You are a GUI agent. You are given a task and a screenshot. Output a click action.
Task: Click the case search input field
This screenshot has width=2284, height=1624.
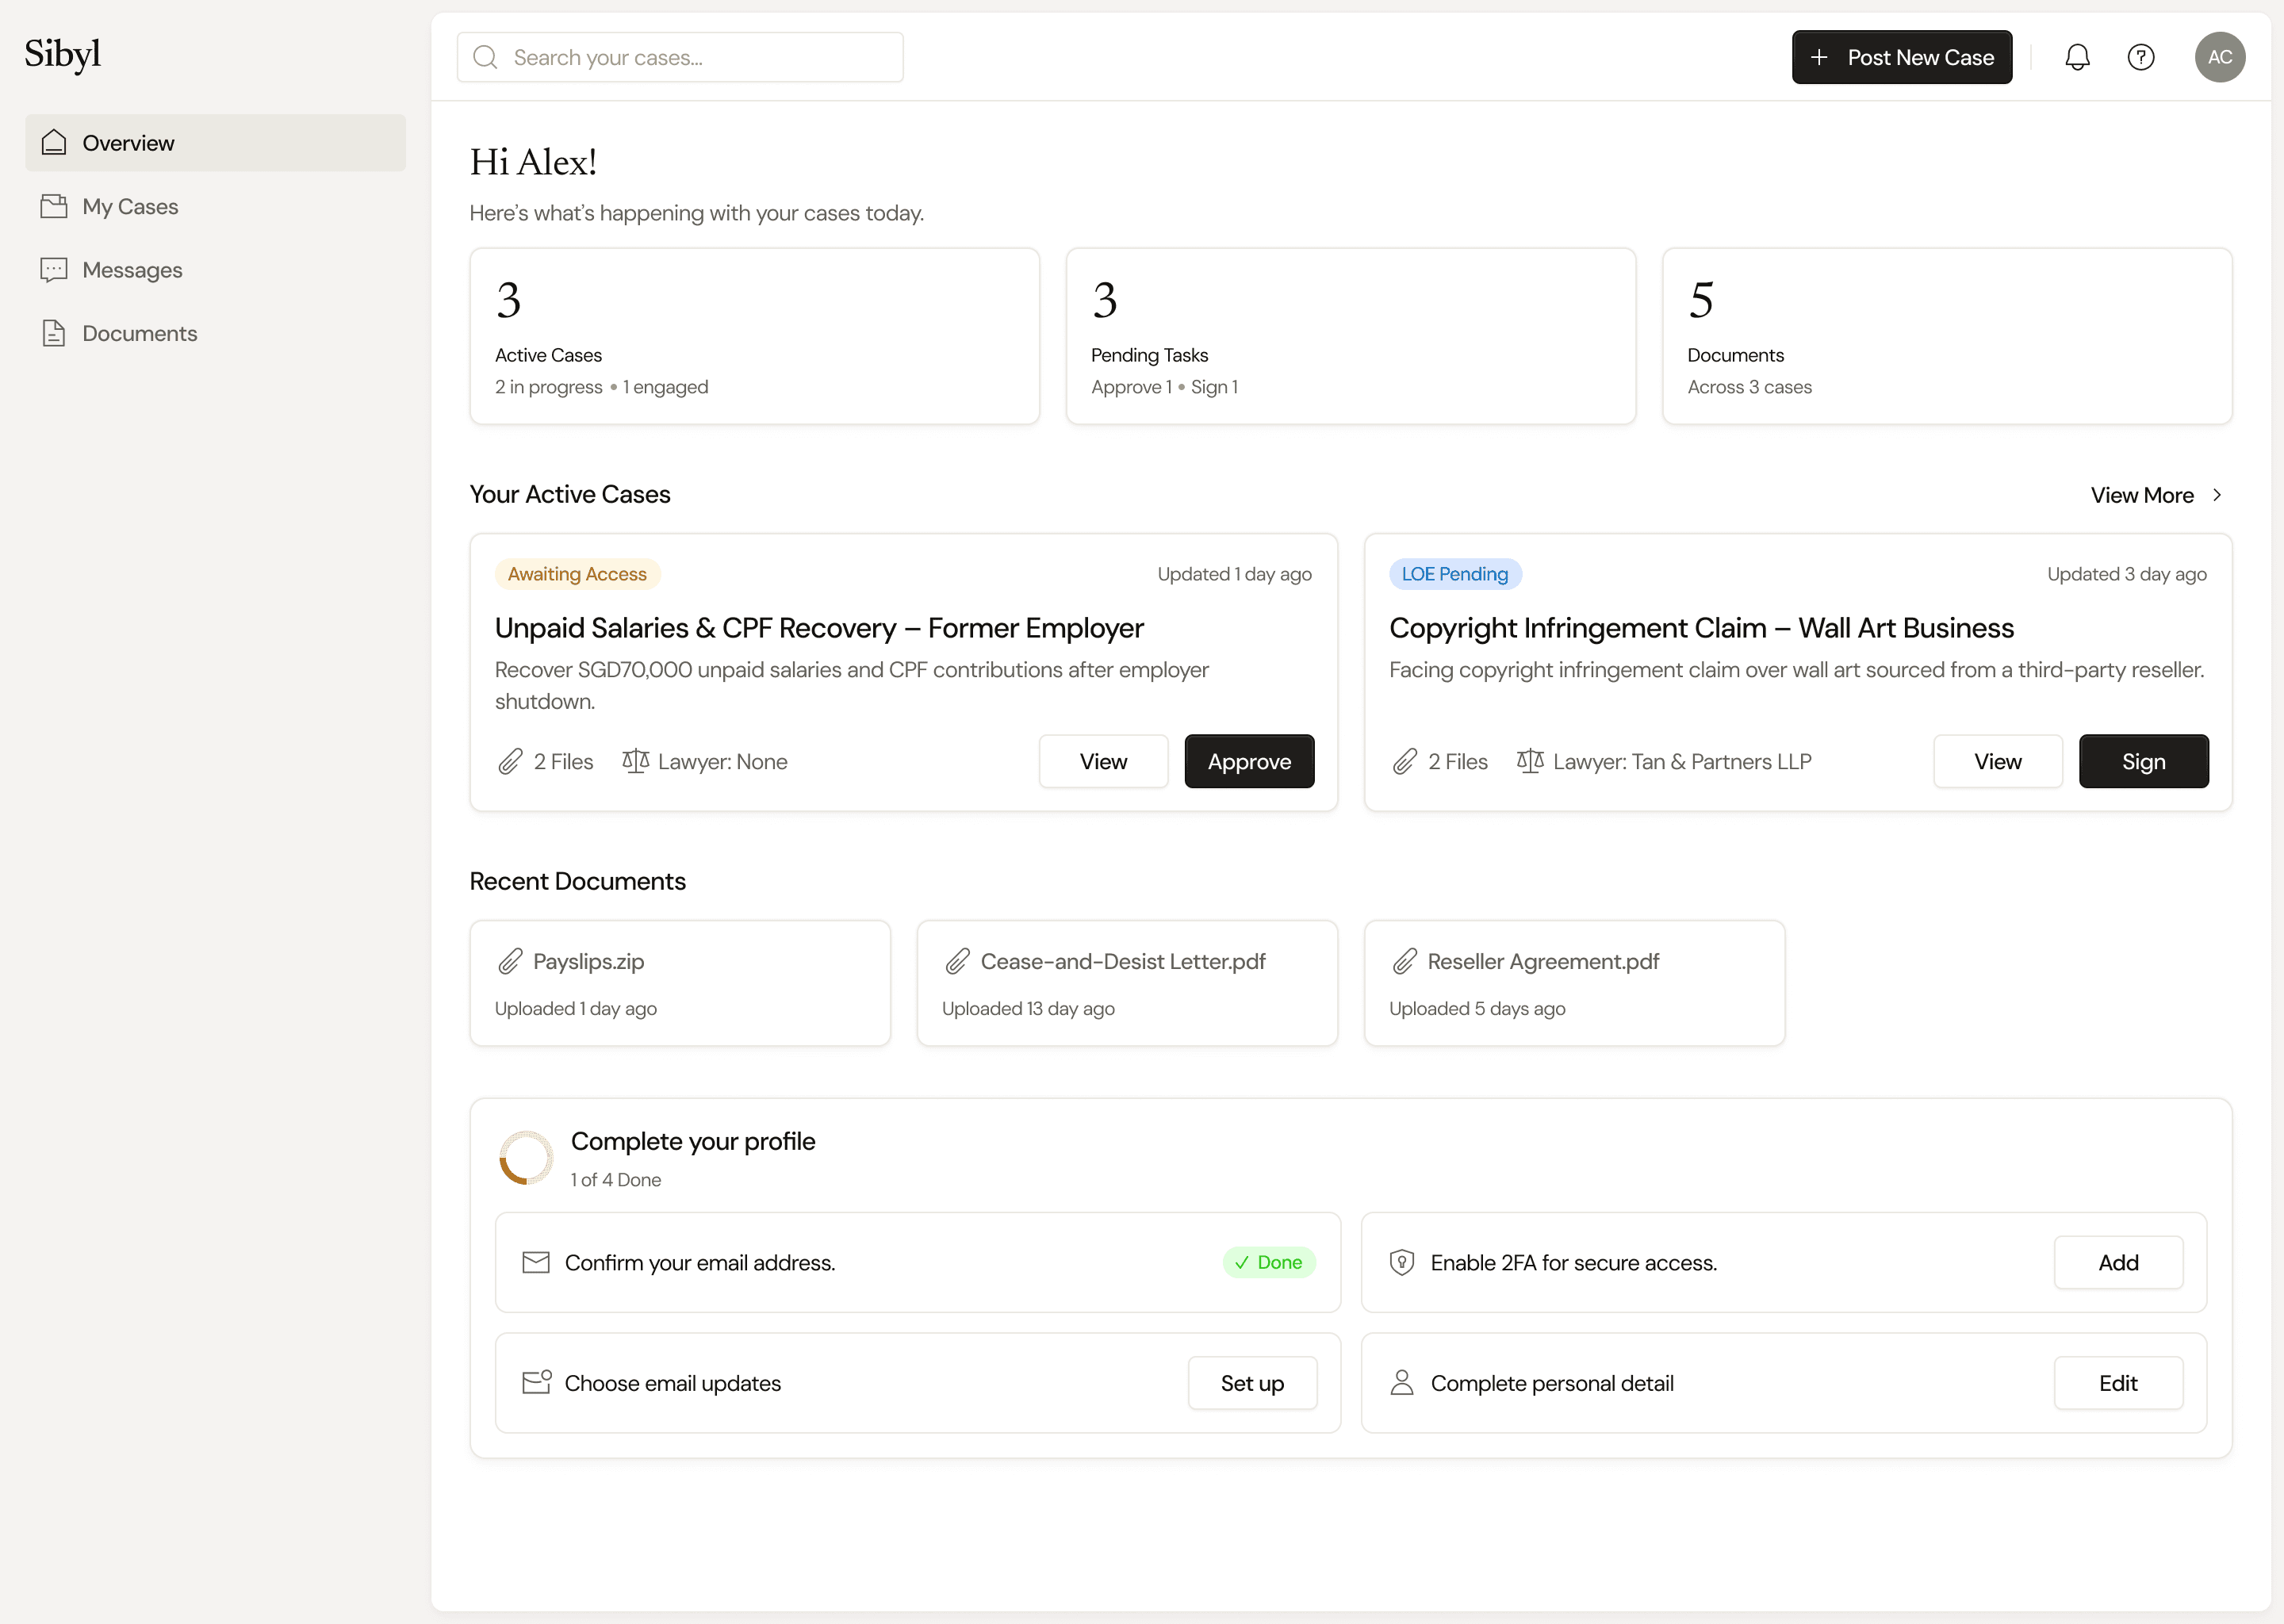pos(680,57)
